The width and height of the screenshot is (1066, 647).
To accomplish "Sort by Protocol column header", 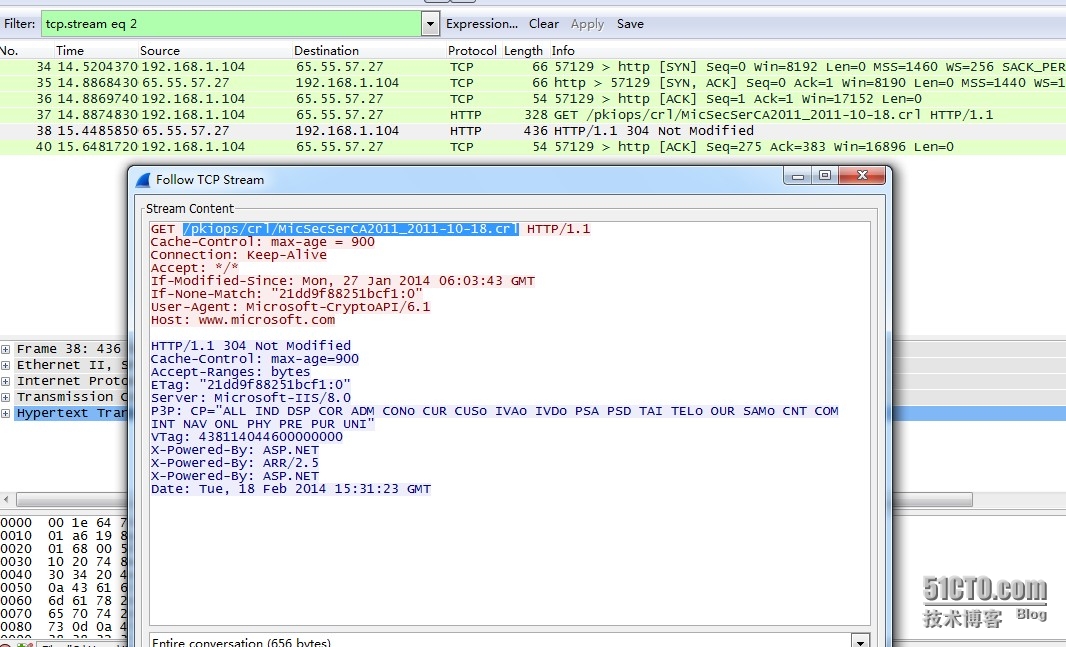I will (472, 50).
